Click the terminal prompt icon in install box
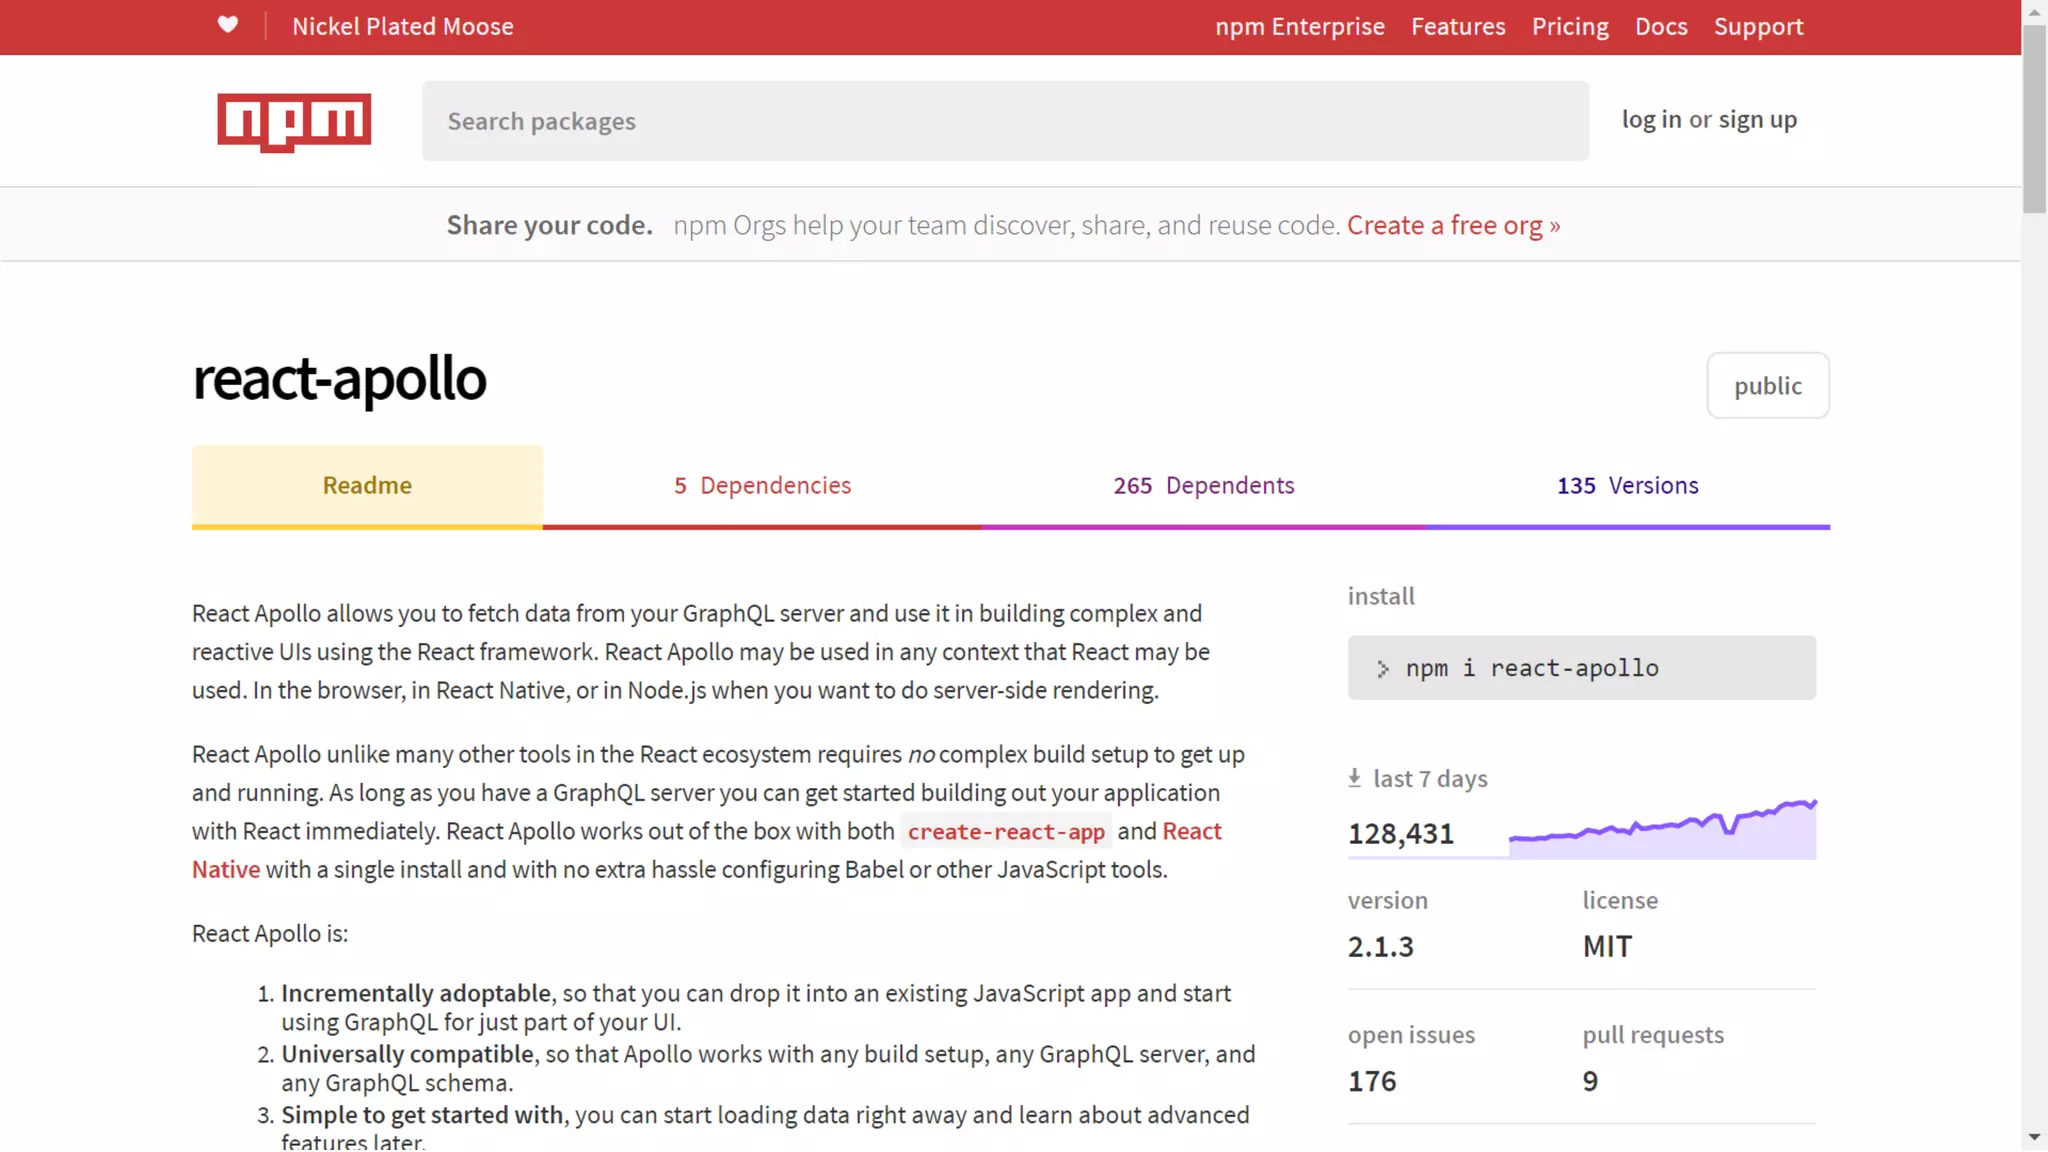 [1382, 669]
